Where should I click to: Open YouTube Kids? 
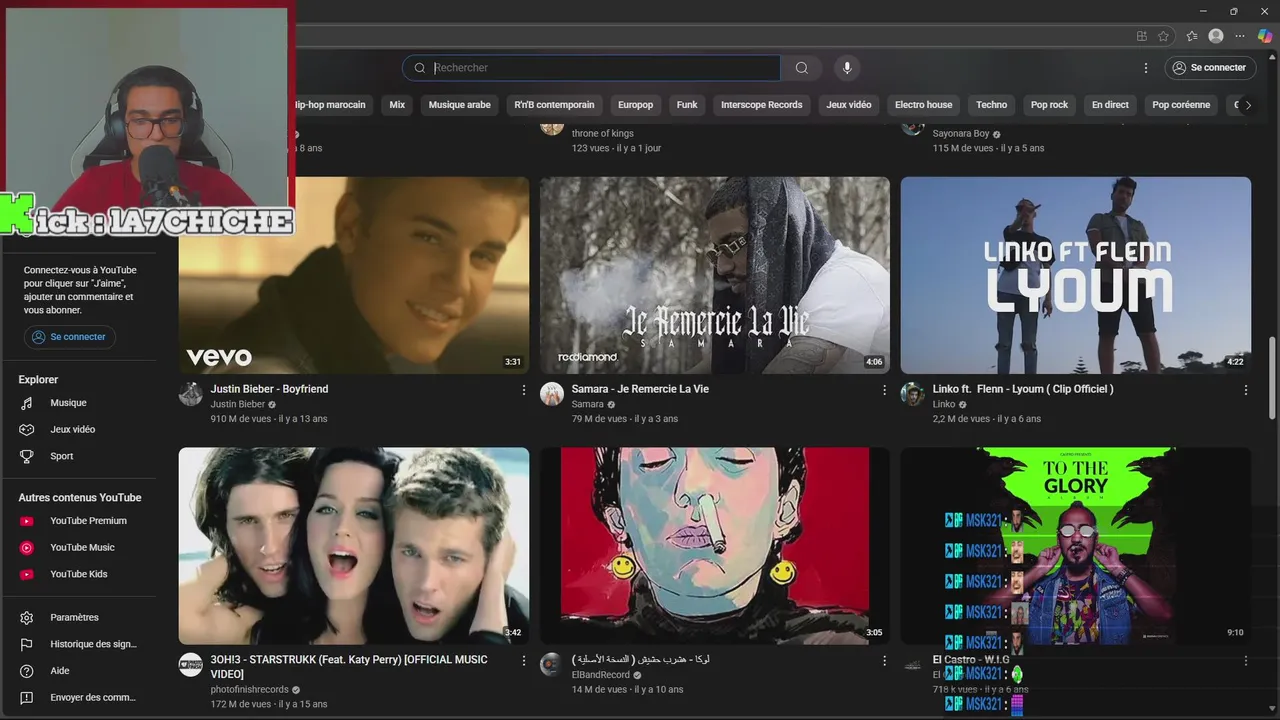[78, 574]
